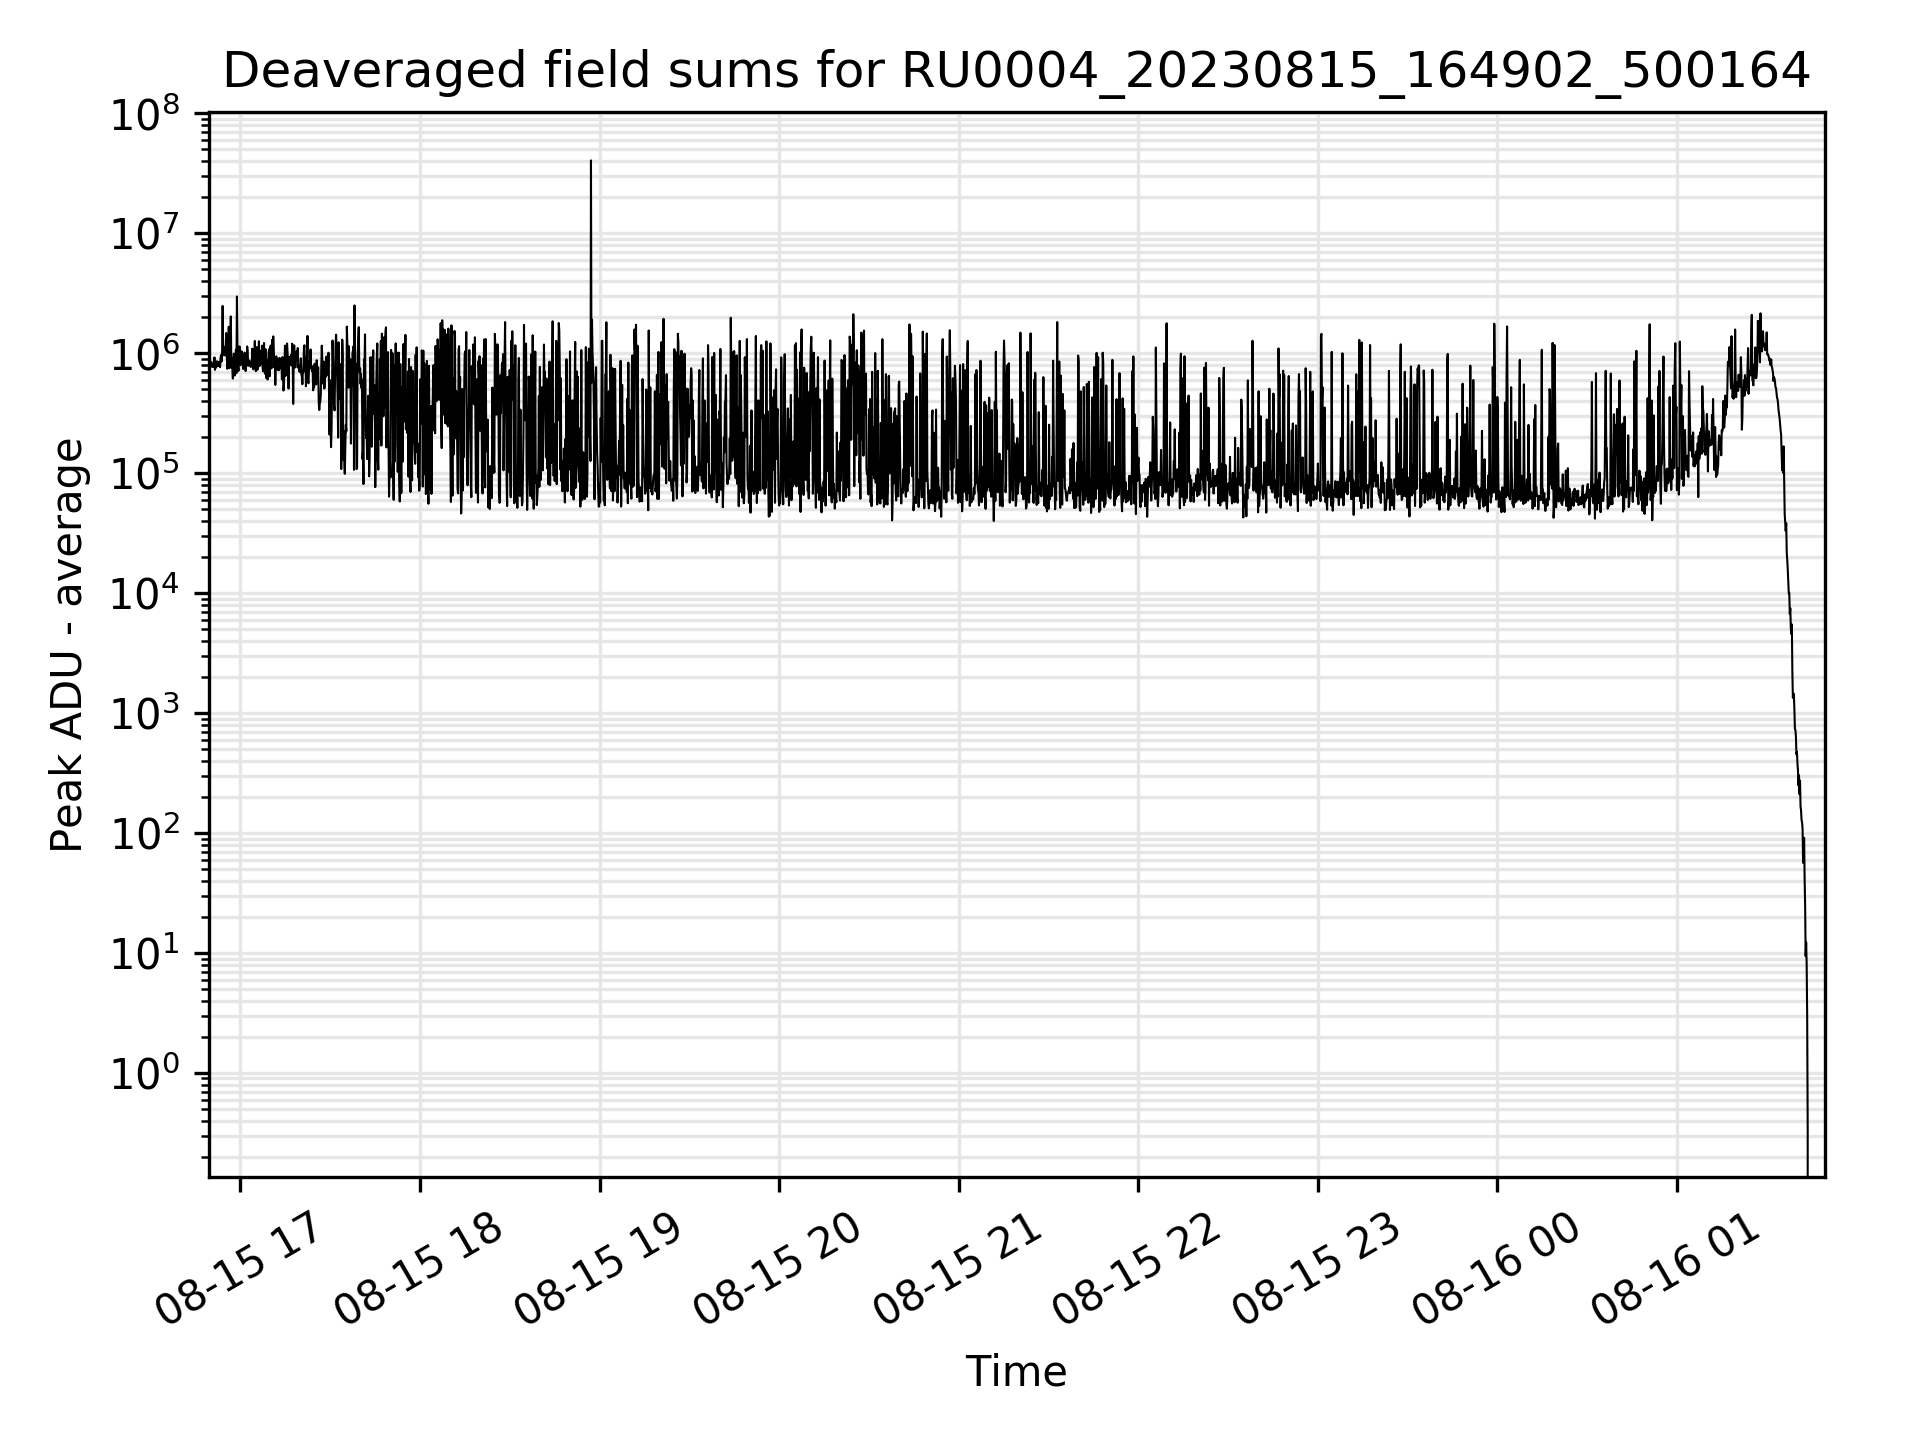The height and width of the screenshot is (1440, 1920).
Task: Click y-axis tick label 10^4
Action: pyautogui.click(x=146, y=596)
